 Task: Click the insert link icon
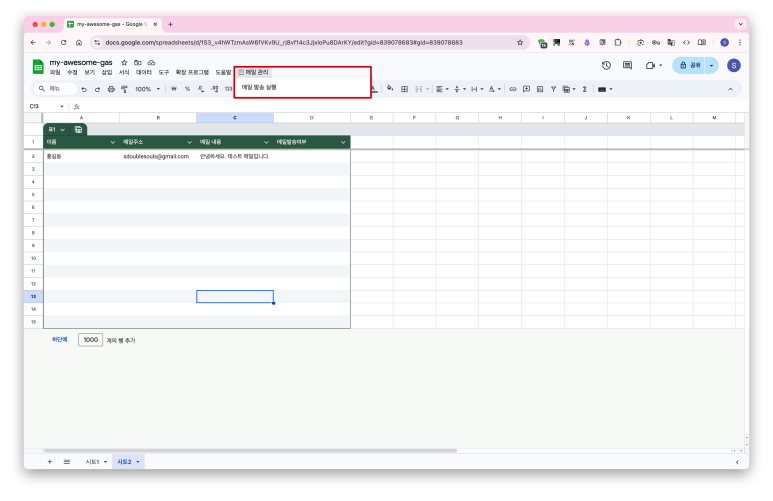click(x=513, y=89)
